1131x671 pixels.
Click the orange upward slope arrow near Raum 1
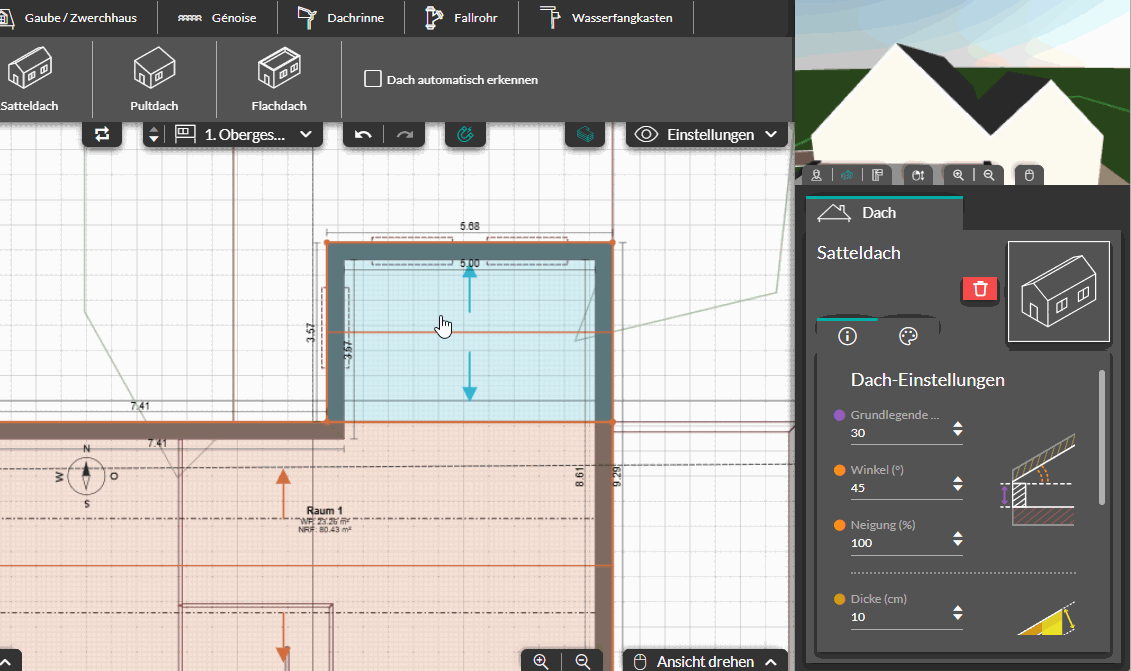pos(283,494)
